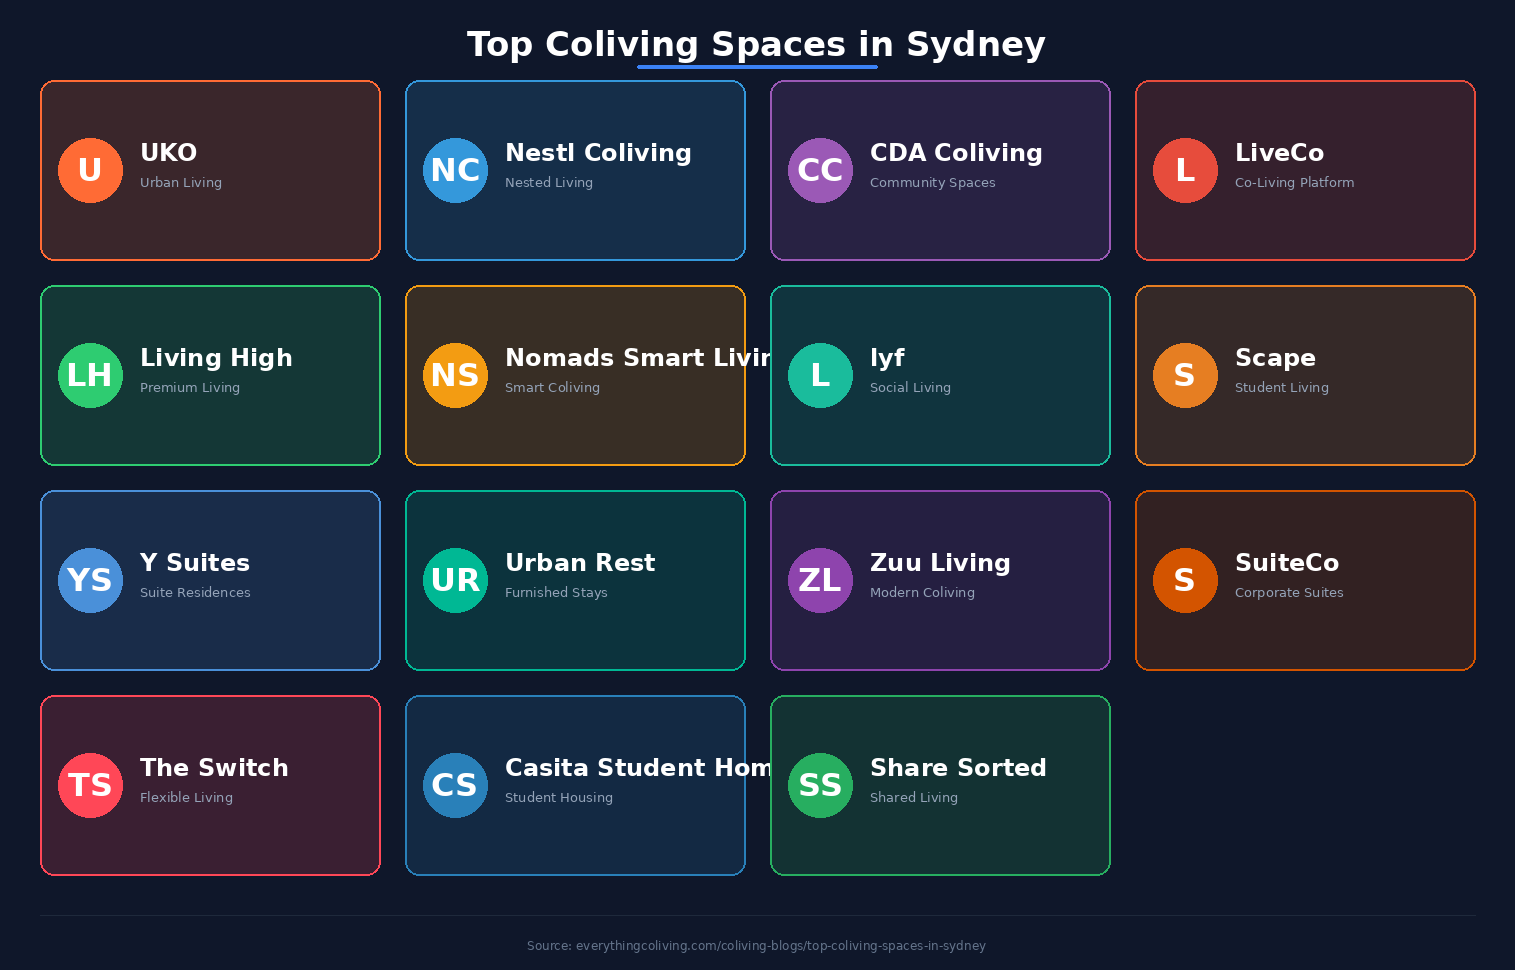Click the green SS Share Sorted icon

pos(820,785)
